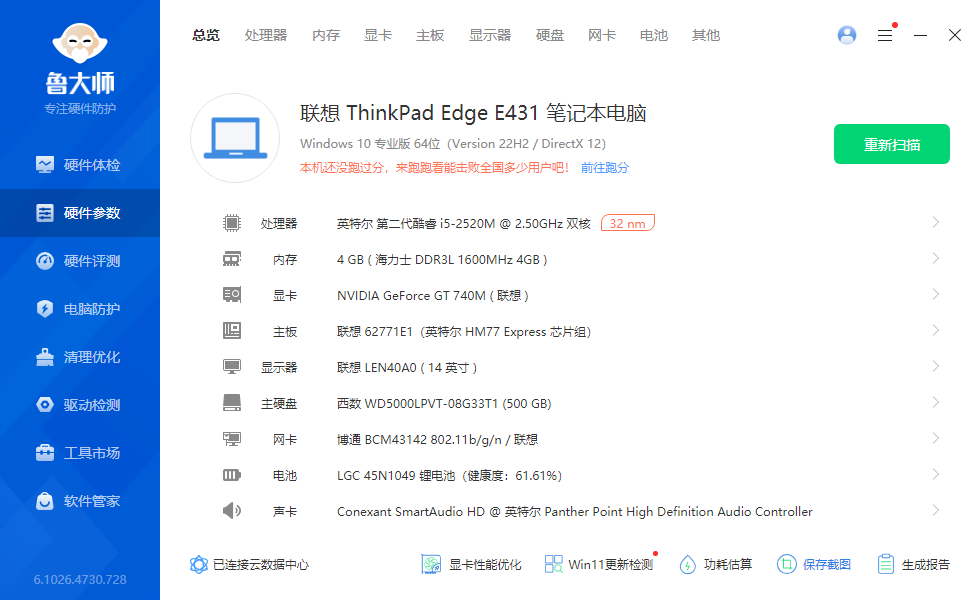Switch to the 显卡 tab
Screen dimensions: 980x600
point(378,36)
